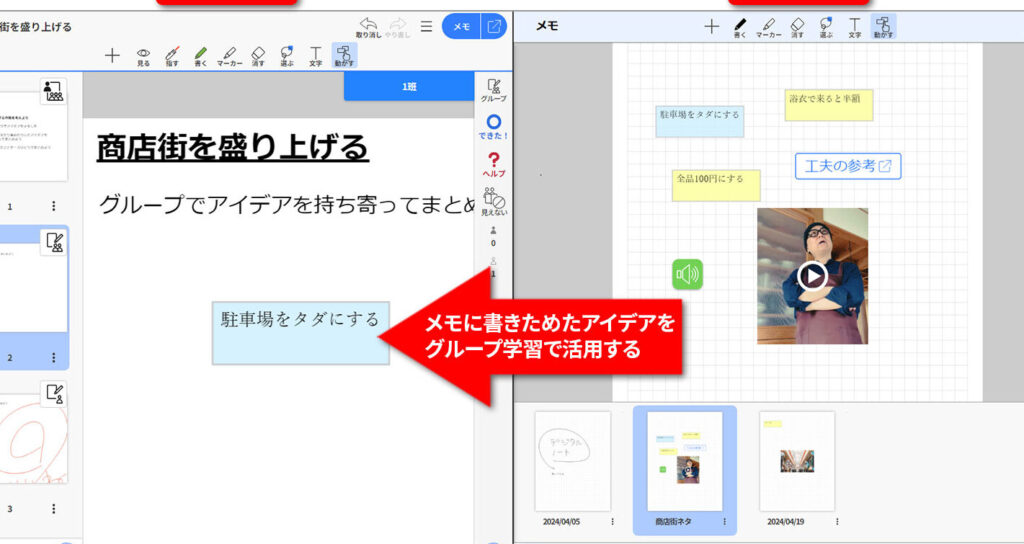
Task: Choose the 消す eraser in left toolbar
Action: pos(258,55)
